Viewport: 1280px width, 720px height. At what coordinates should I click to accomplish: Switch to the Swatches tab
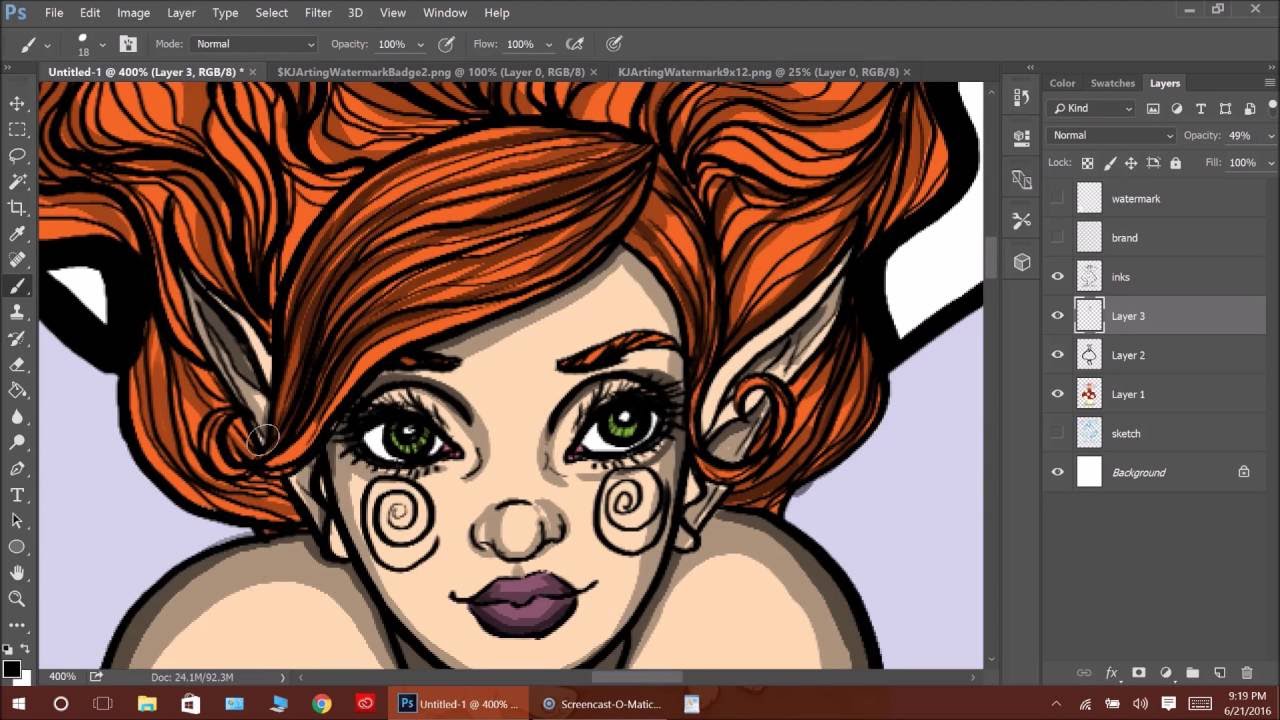coord(1112,83)
